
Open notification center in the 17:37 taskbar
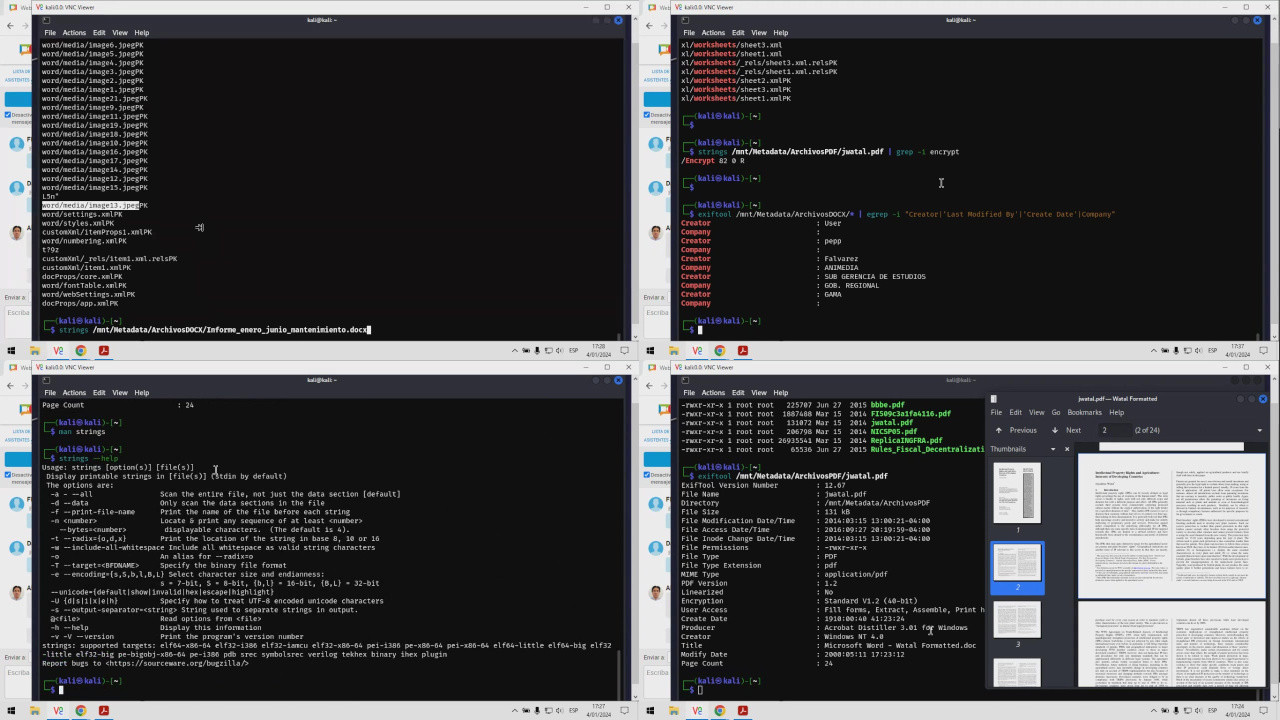pos(1265,351)
